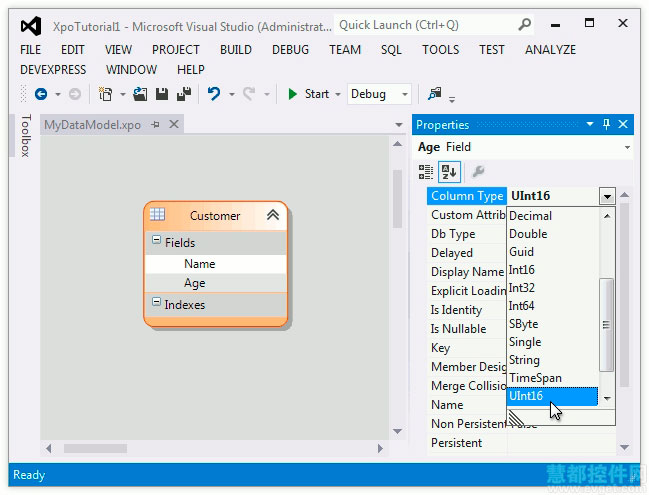This screenshot has height=495, width=649.
Task: Click the Start debugging button label
Action: 317,94
